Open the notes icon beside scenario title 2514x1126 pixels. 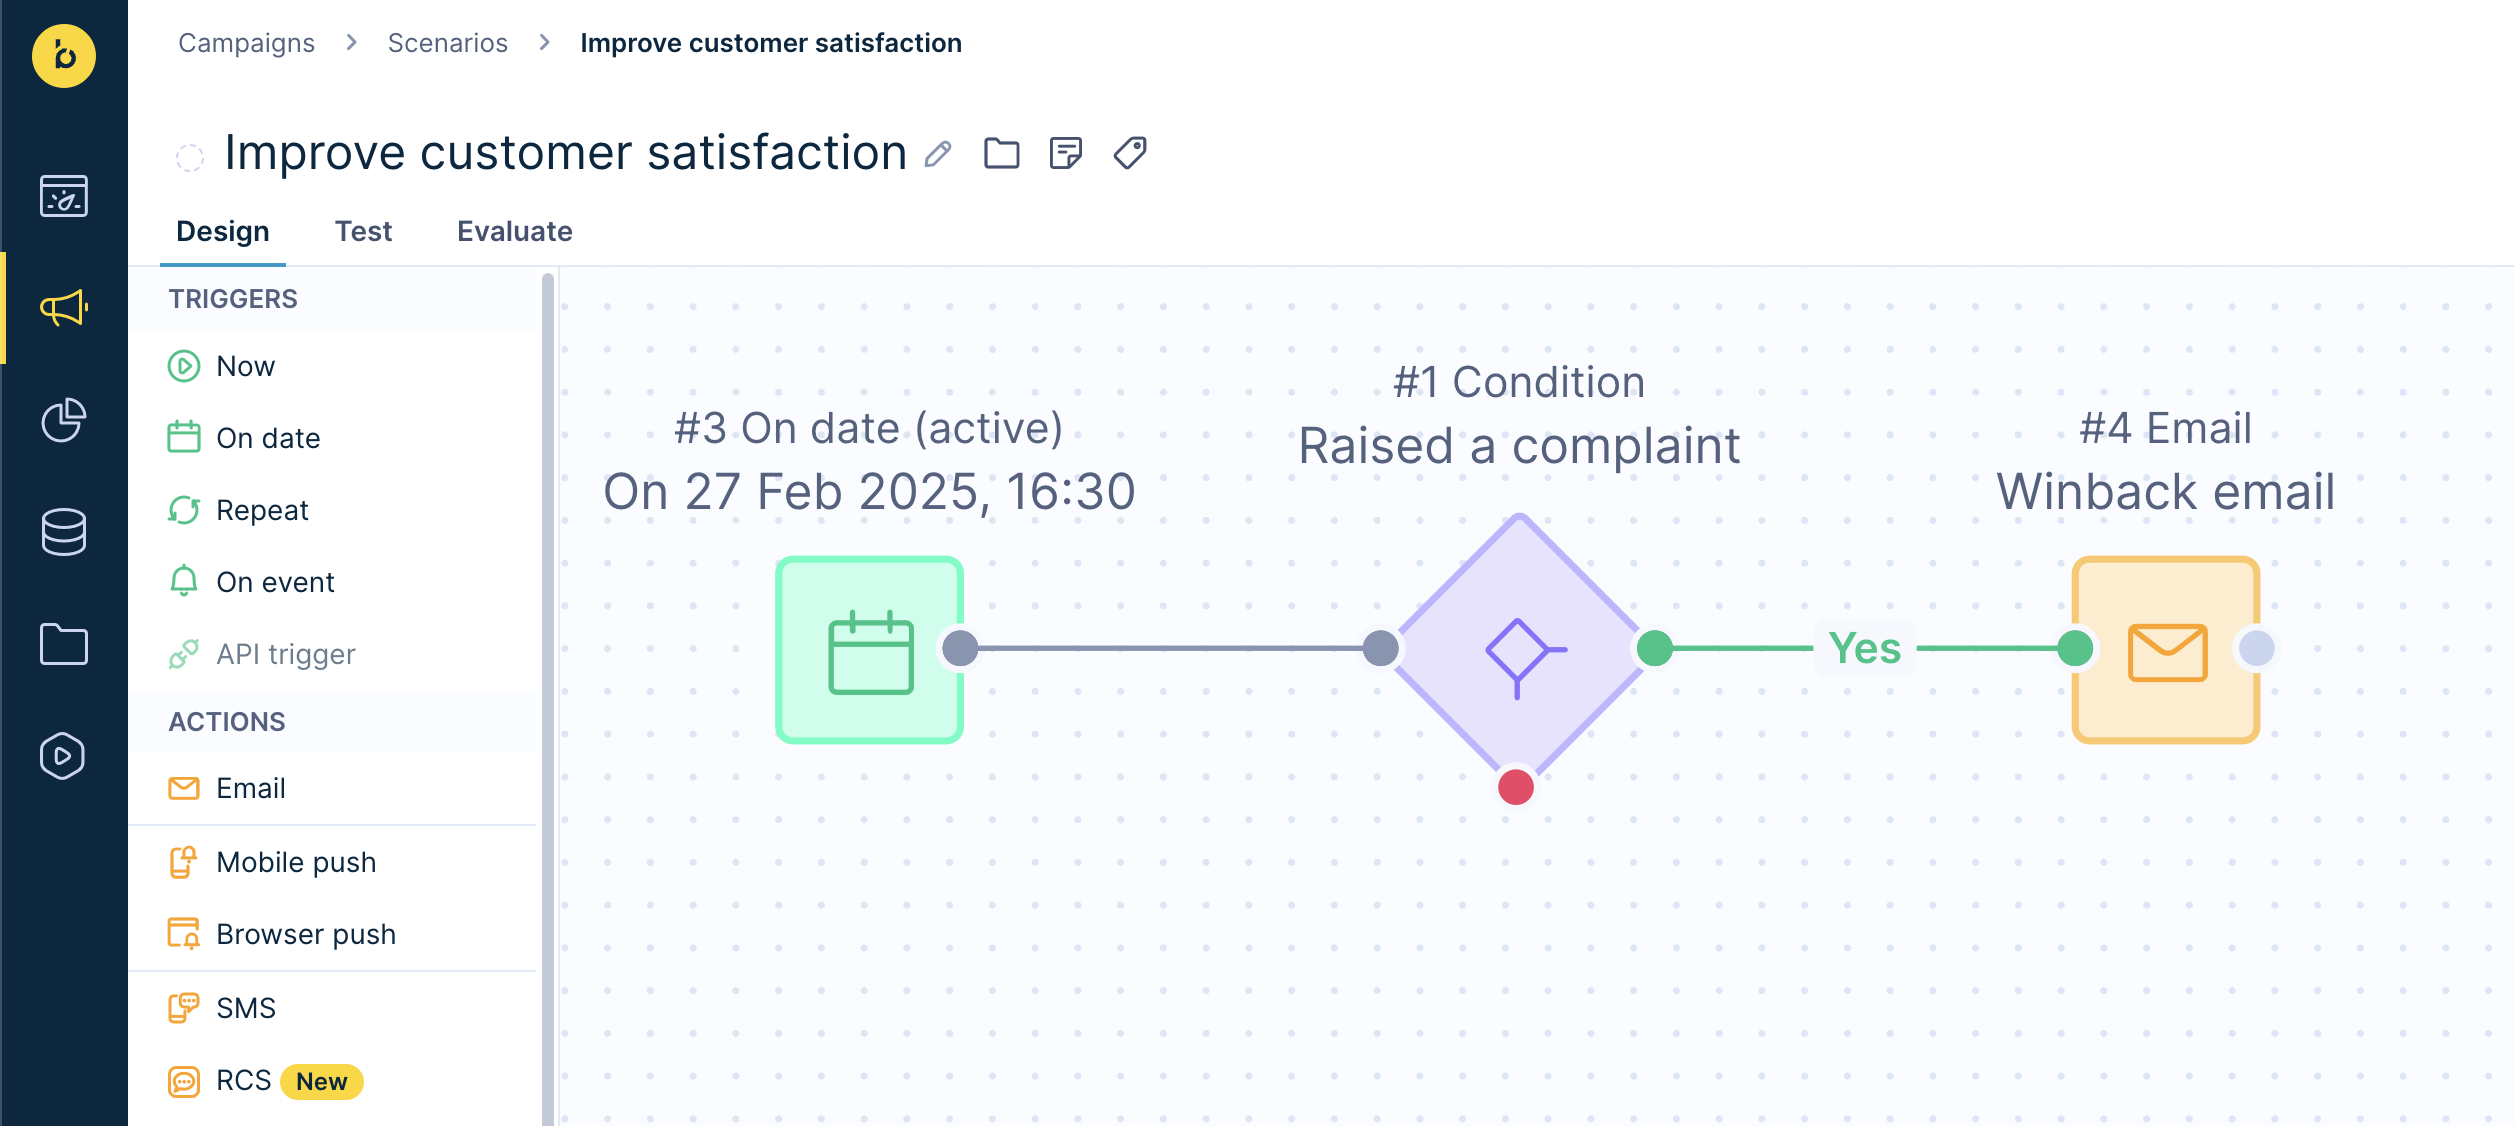(1066, 153)
